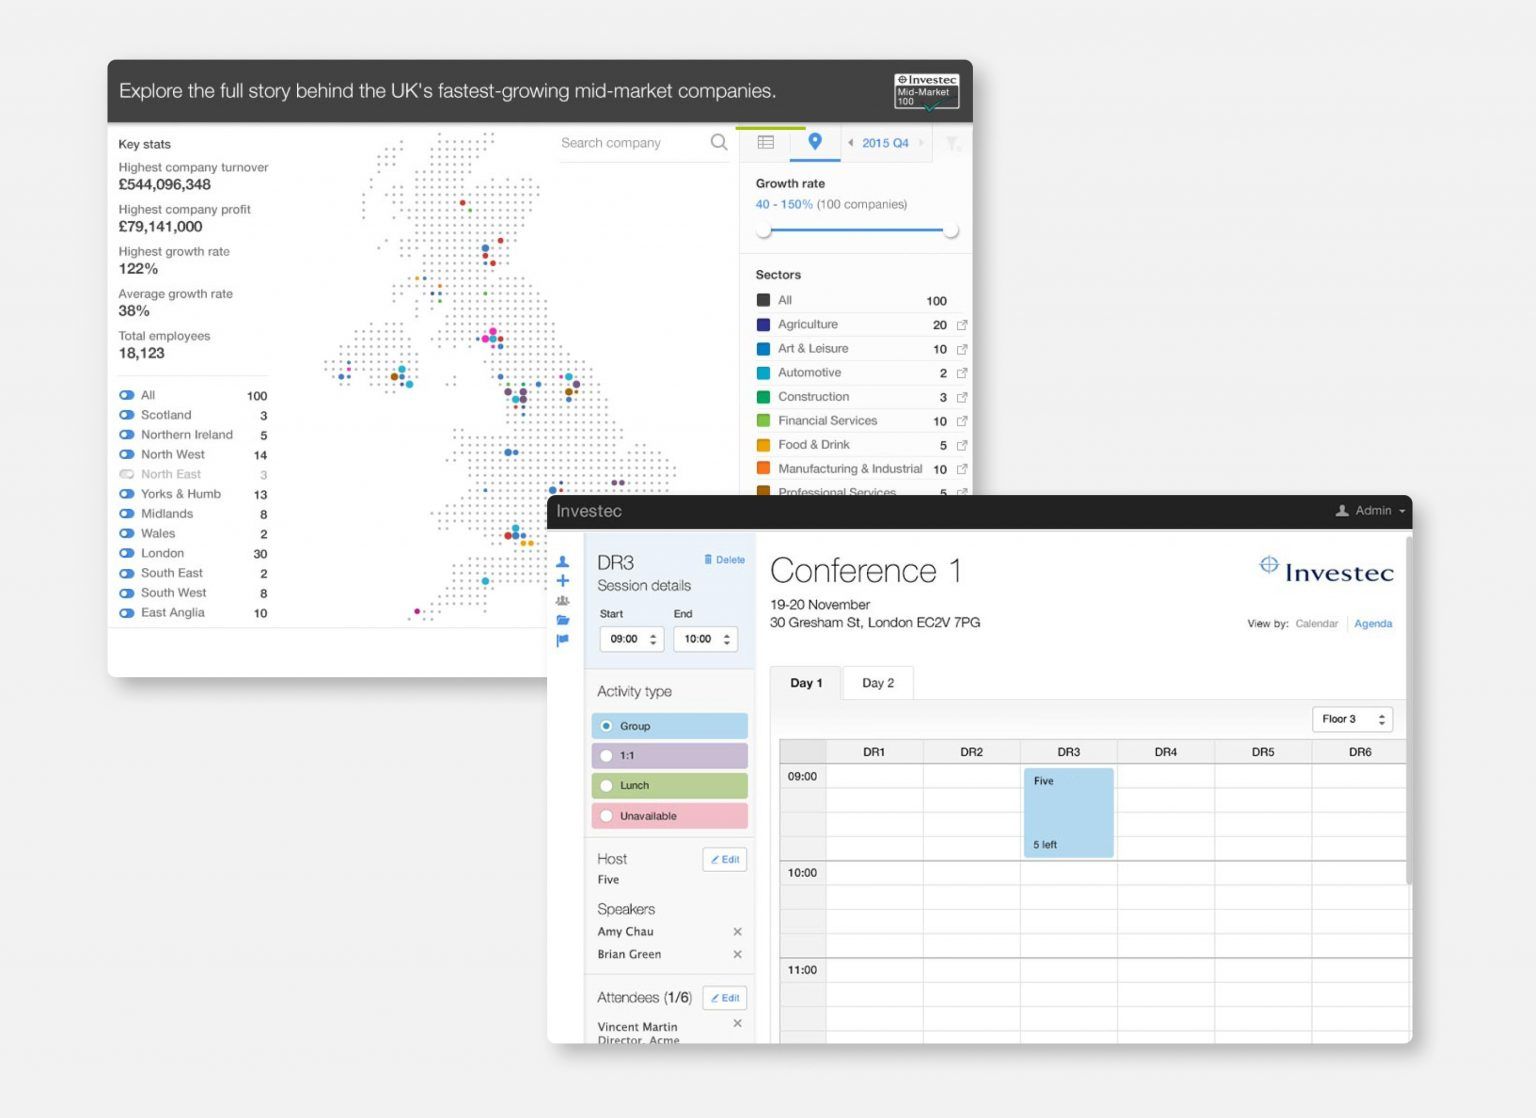Screen dimensions: 1536x1118
Task: Open Manufacturing & Industrial external link icon
Action: pyautogui.click(x=962, y=469)
